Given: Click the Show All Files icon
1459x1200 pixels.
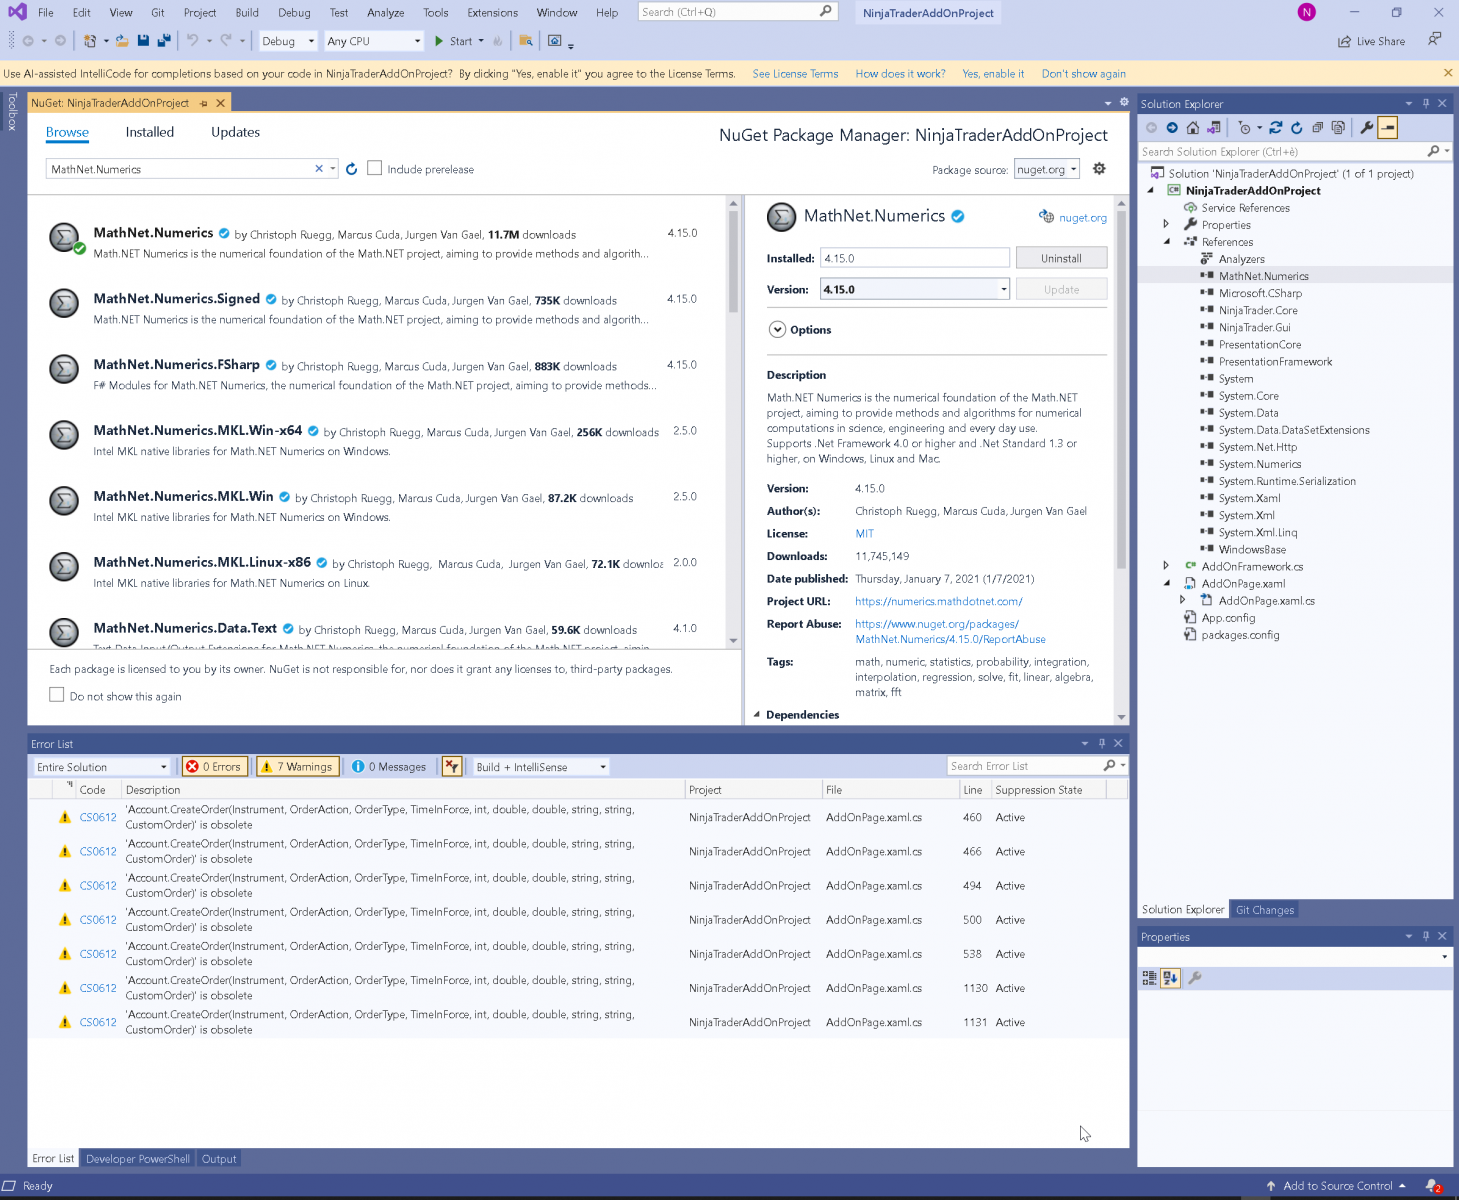Looking at the screenshot, I should click(x=1338, y=128).
